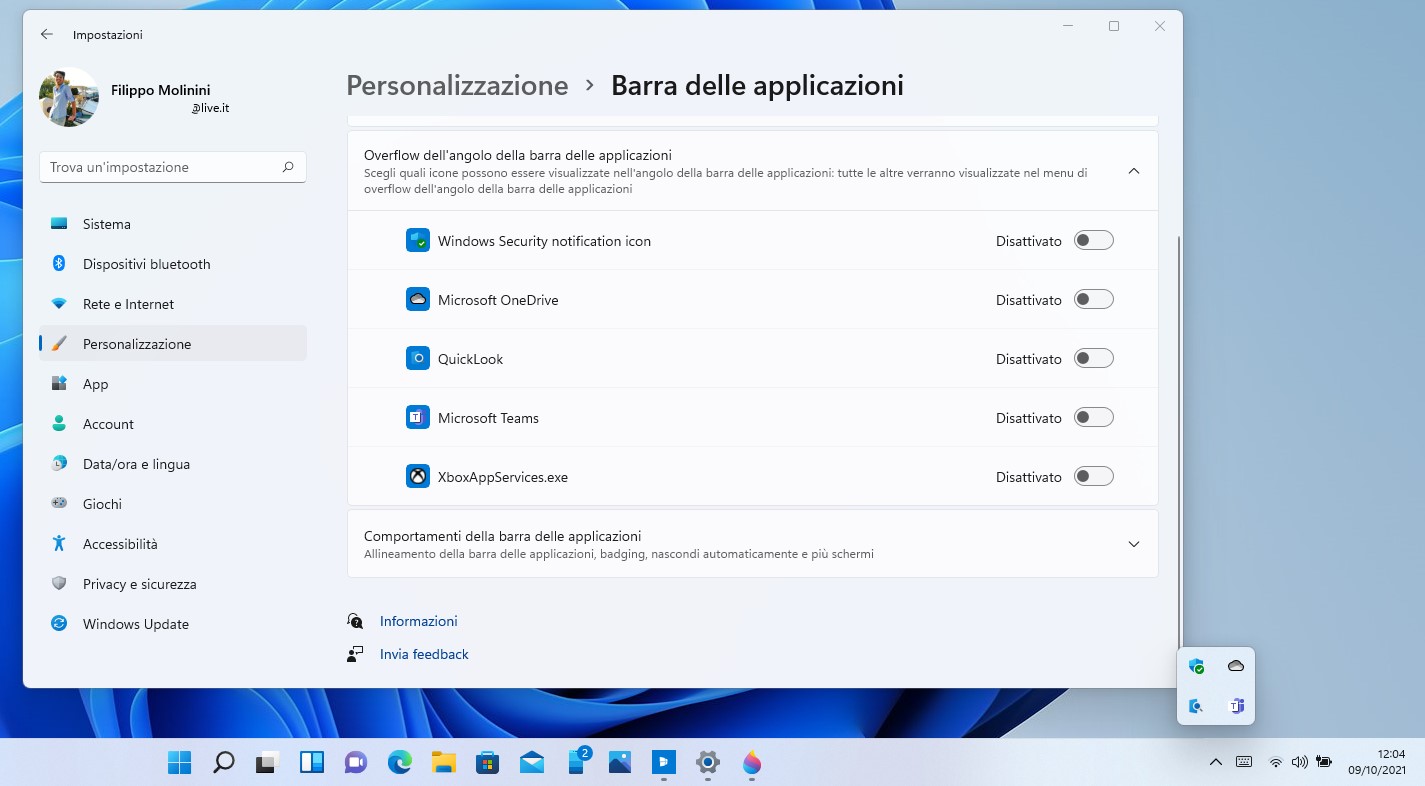Click the Microsoft OneDrive row icon
1425x786 pixels.
click(x=417, y=300)
